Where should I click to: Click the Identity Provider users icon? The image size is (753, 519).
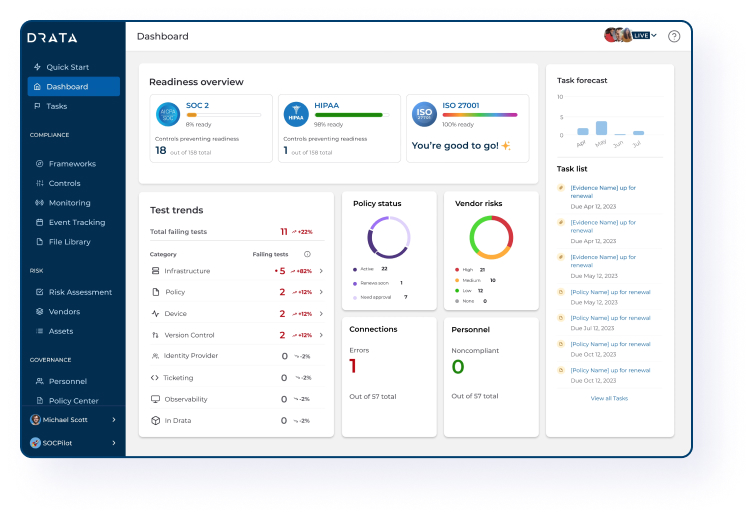click(x=155, y=356)
